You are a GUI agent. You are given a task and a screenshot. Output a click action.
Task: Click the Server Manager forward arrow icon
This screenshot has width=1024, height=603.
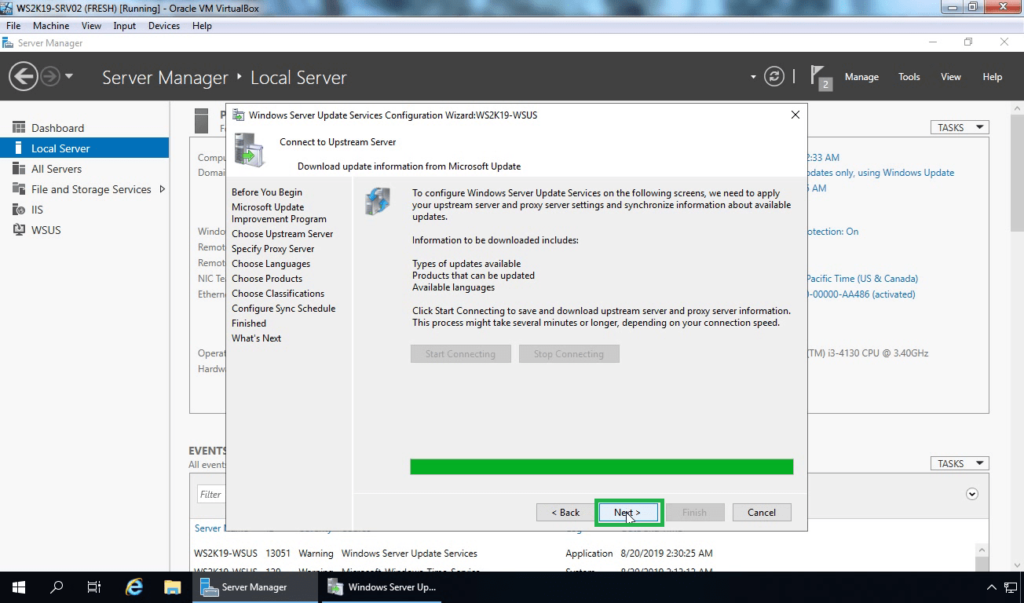pos(50,76)
